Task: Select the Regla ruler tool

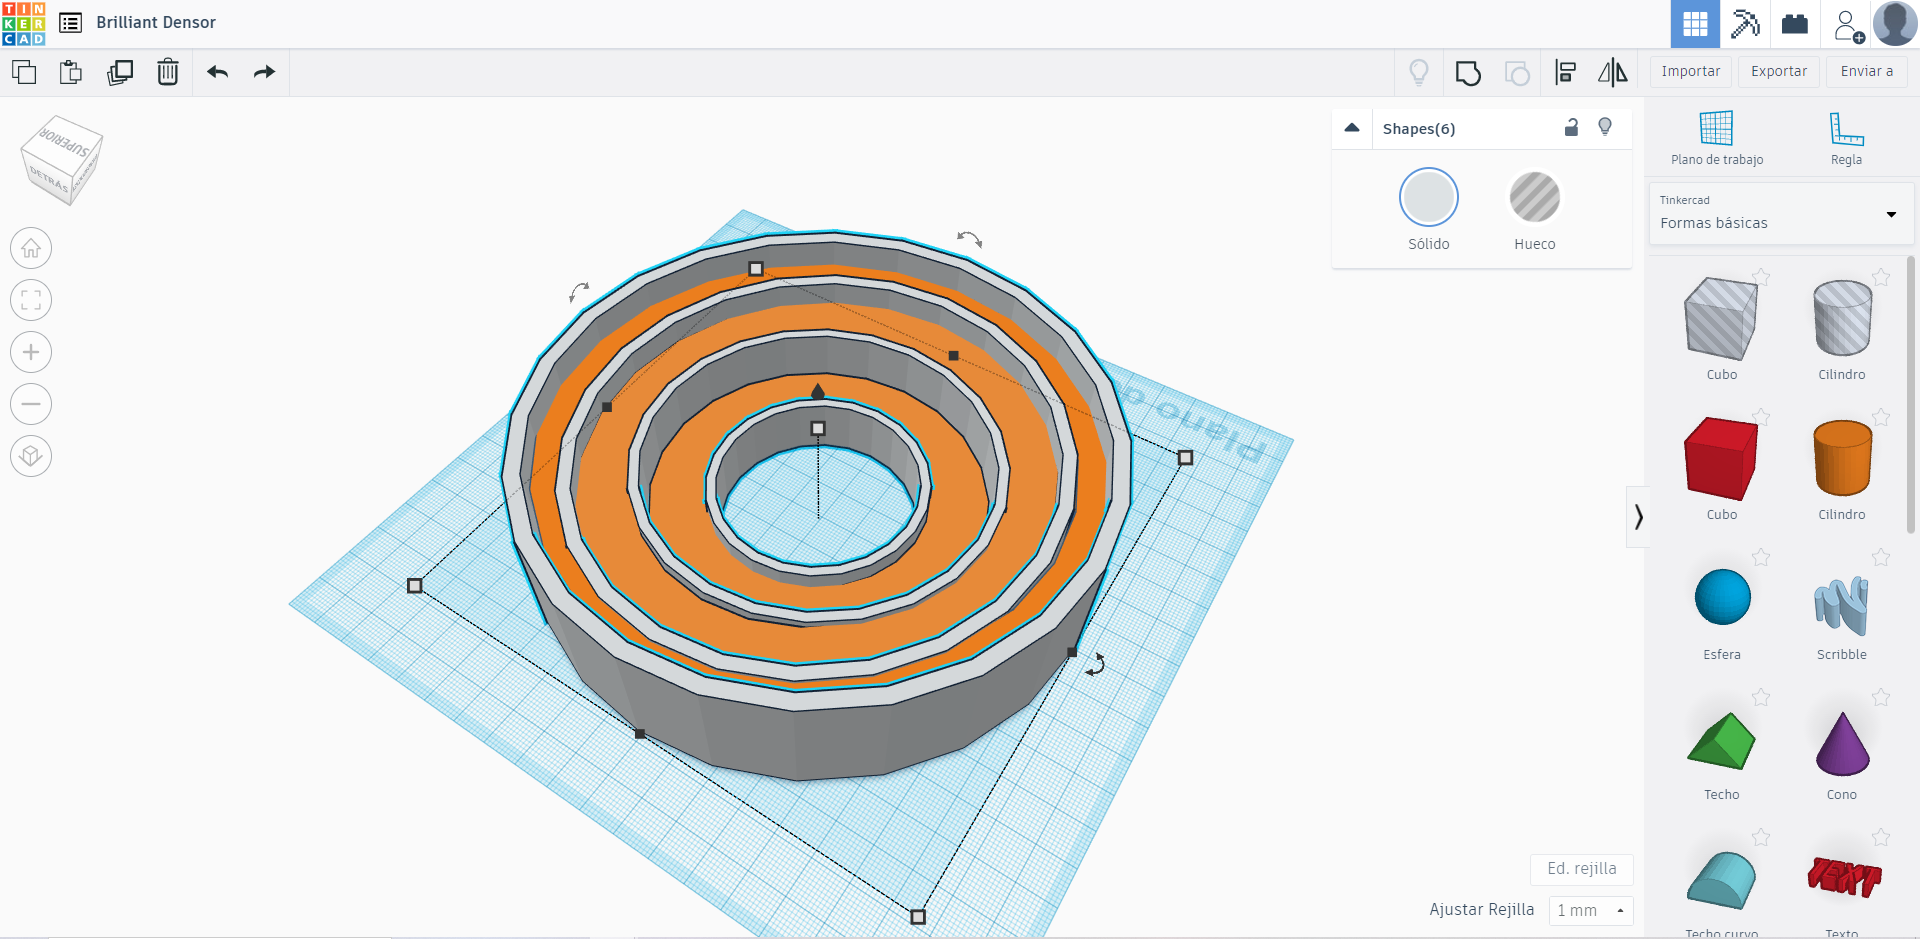Action: 1846,139
